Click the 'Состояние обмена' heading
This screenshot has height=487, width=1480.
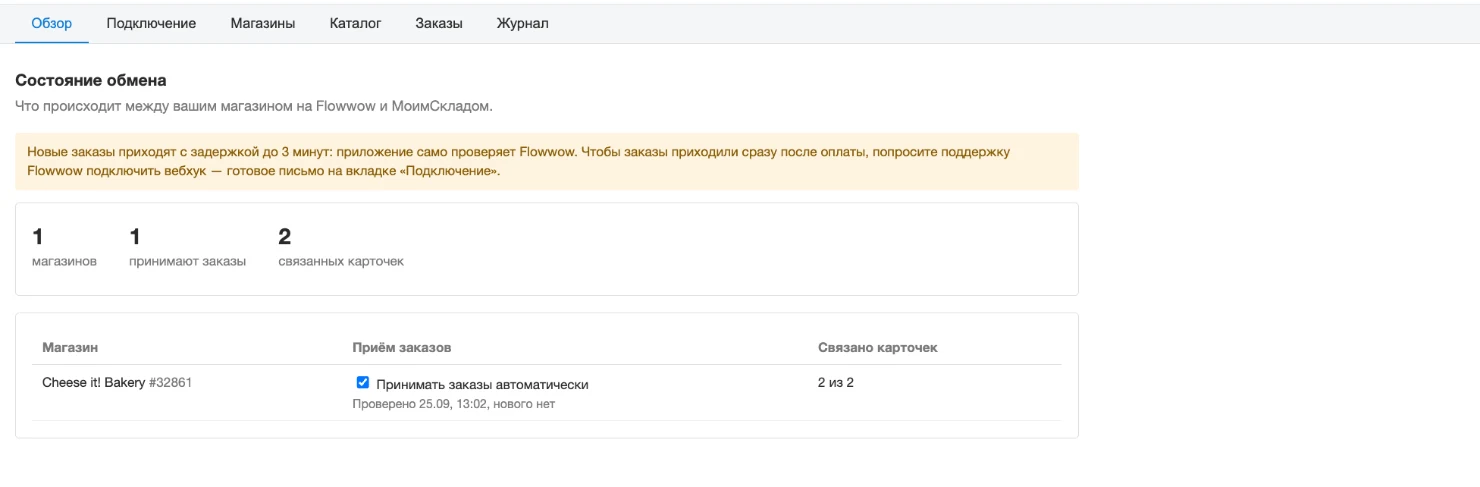coord(91,80)
